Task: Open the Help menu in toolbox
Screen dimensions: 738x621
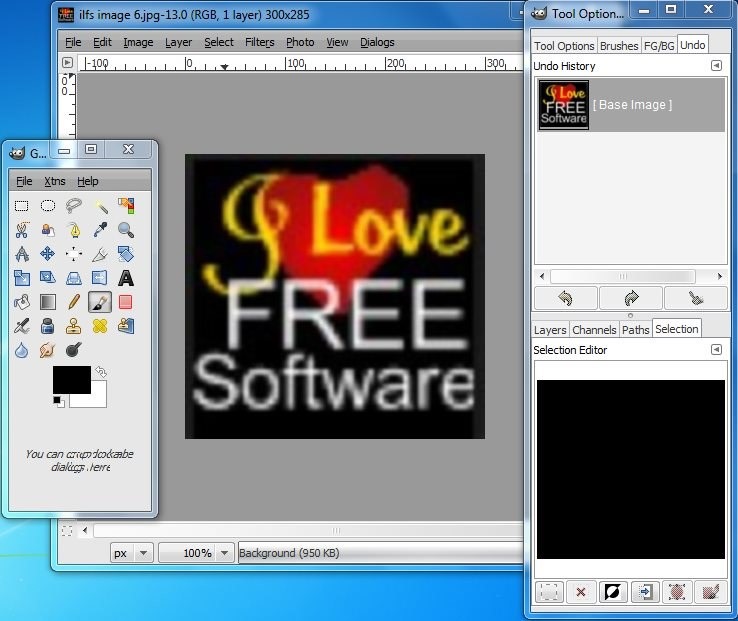Action: 88,181
